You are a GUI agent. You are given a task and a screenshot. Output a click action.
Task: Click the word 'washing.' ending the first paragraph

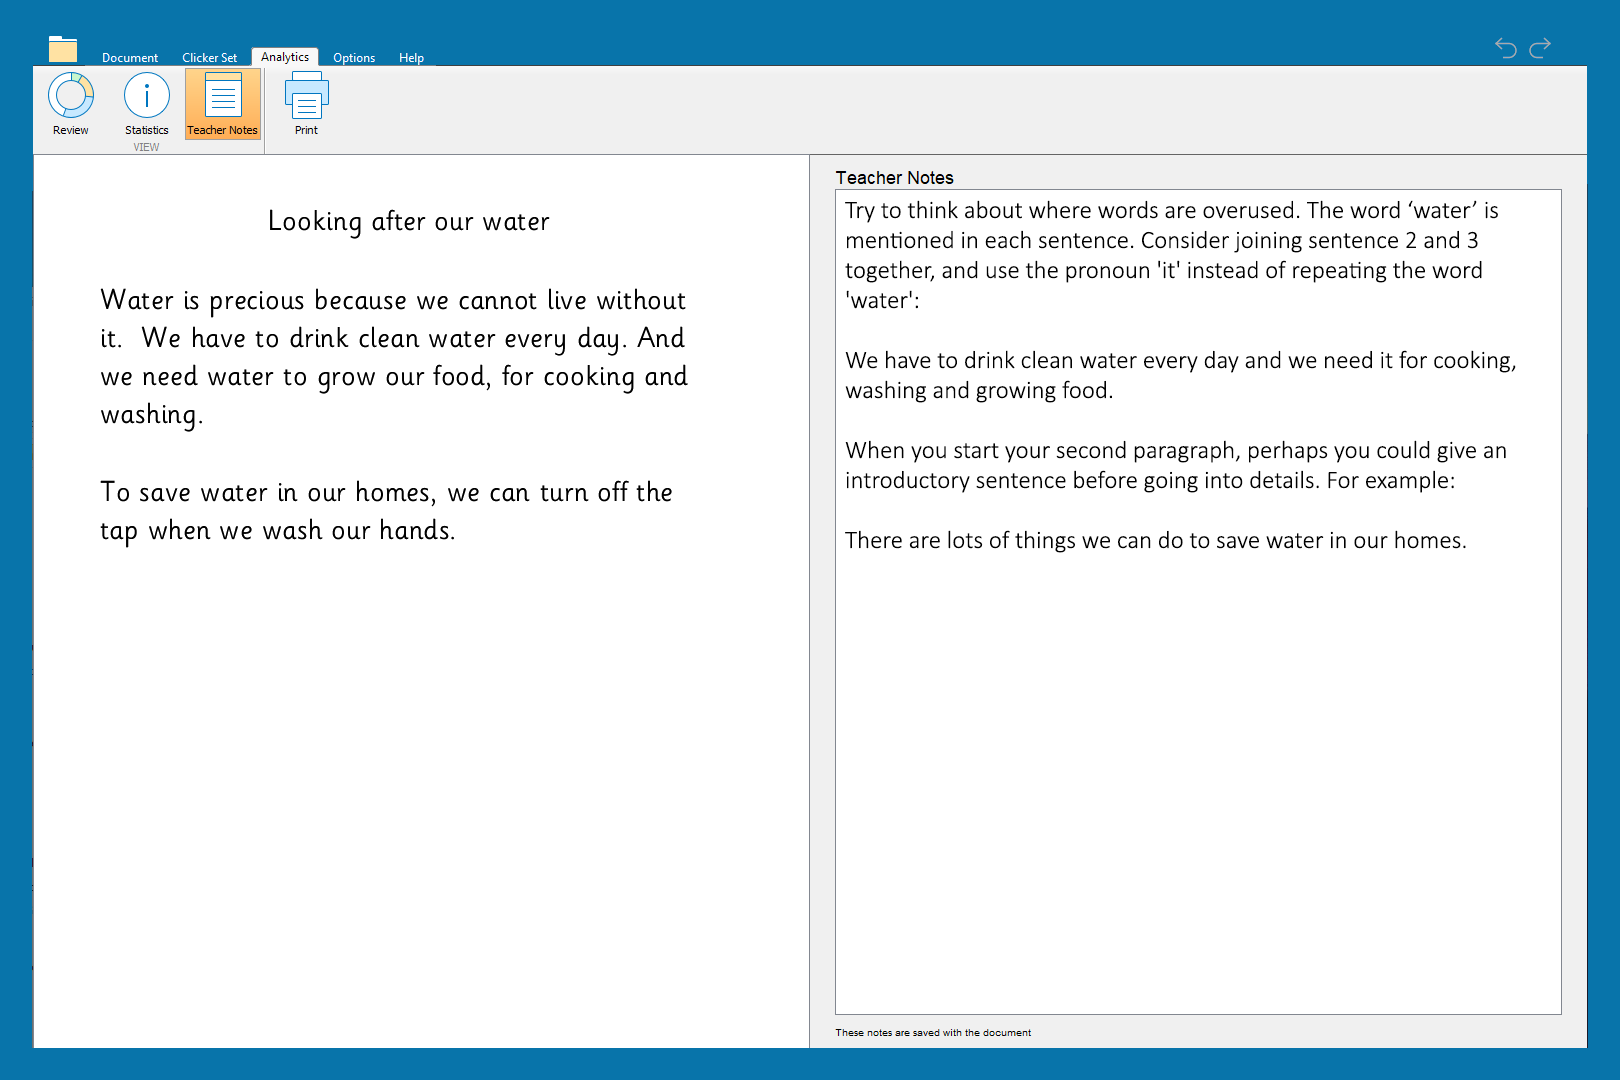152,415
